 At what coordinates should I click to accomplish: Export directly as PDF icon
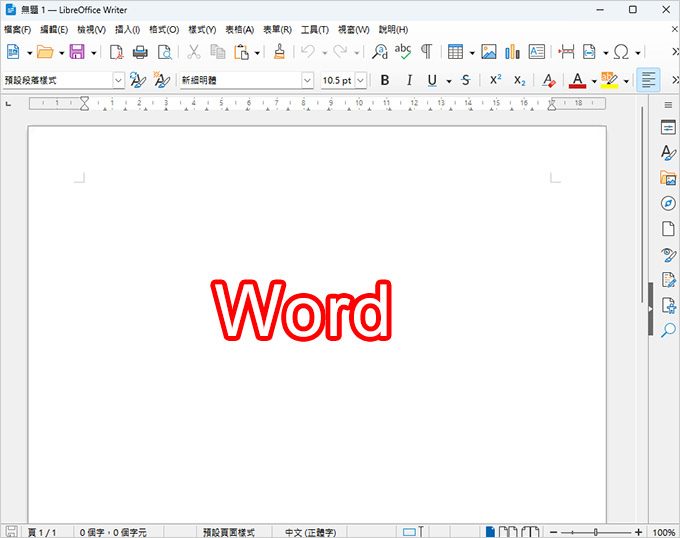116,52
